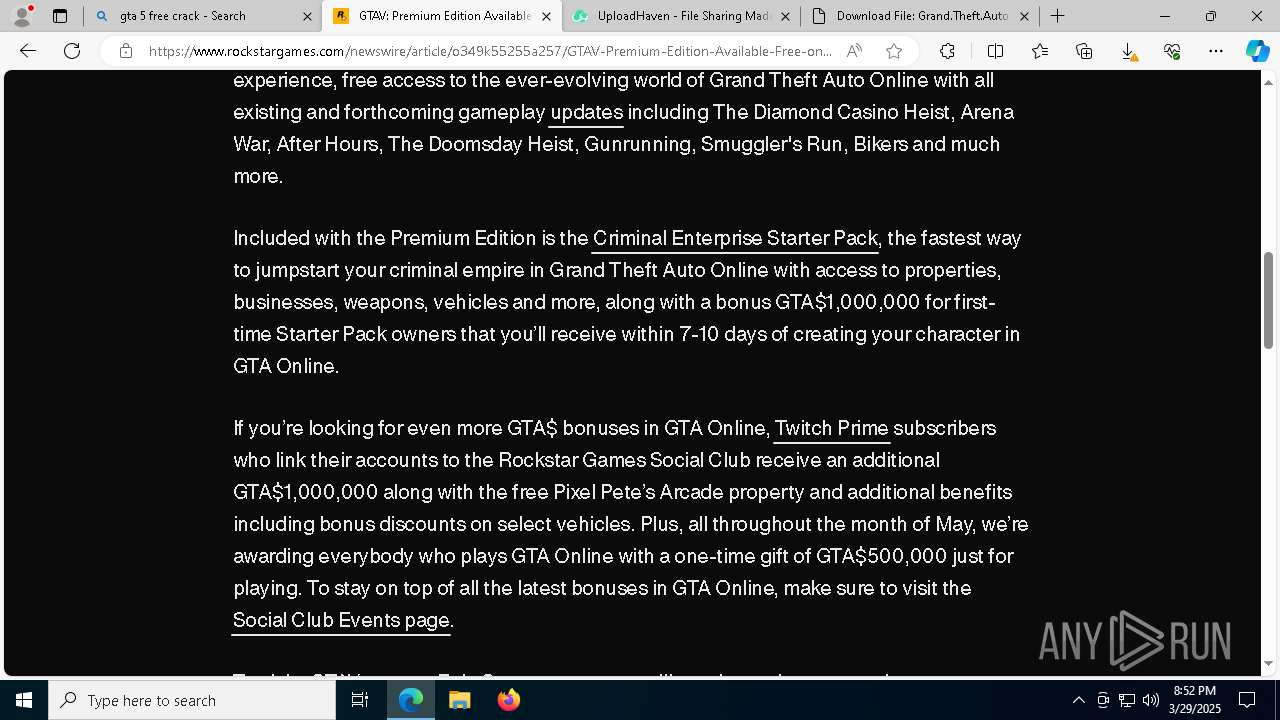The height and width of the screenshot is (720, 1280).
Task: Select the GTAV Premium Edition tab
Action: pos(441,16)
